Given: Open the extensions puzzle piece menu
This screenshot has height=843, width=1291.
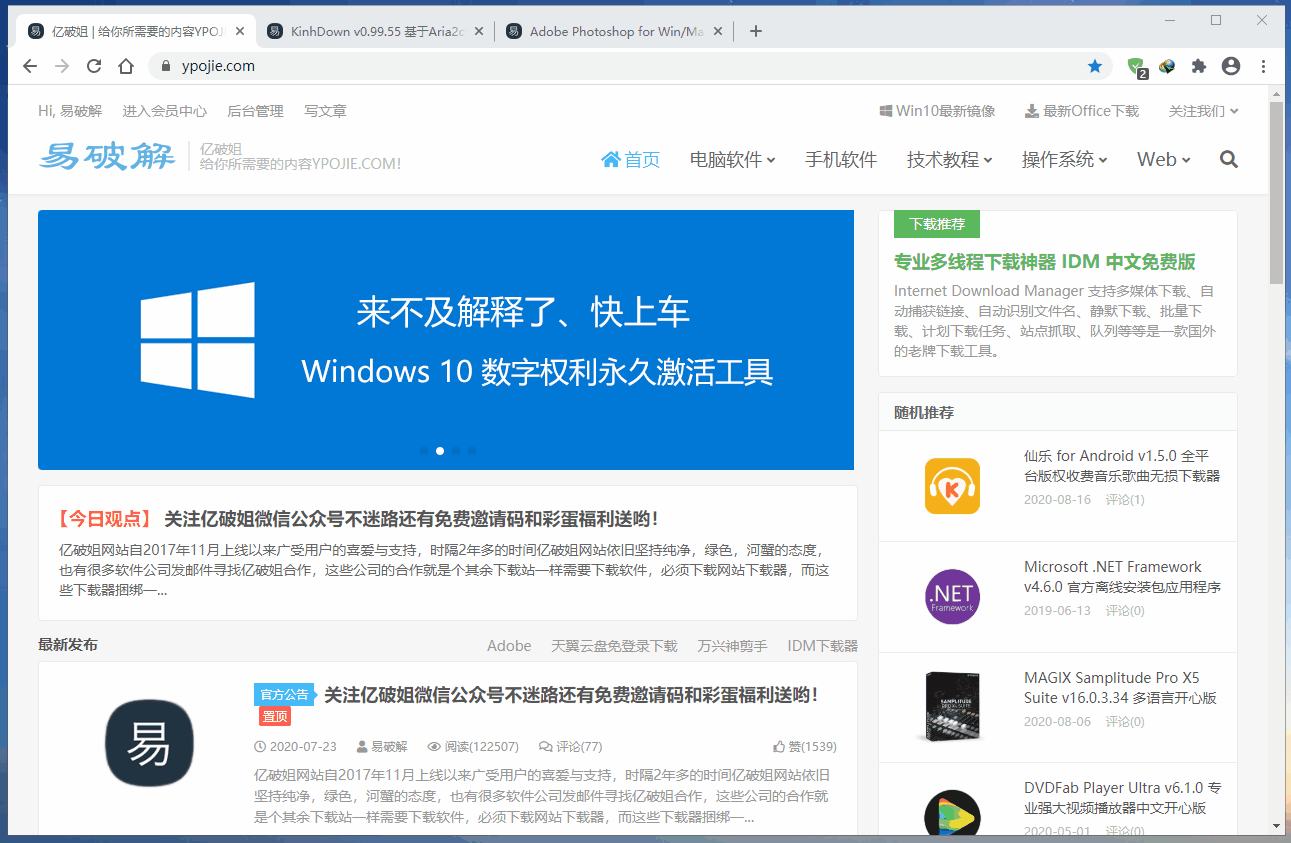Looking at the screenshot, I should point(1199,66).
